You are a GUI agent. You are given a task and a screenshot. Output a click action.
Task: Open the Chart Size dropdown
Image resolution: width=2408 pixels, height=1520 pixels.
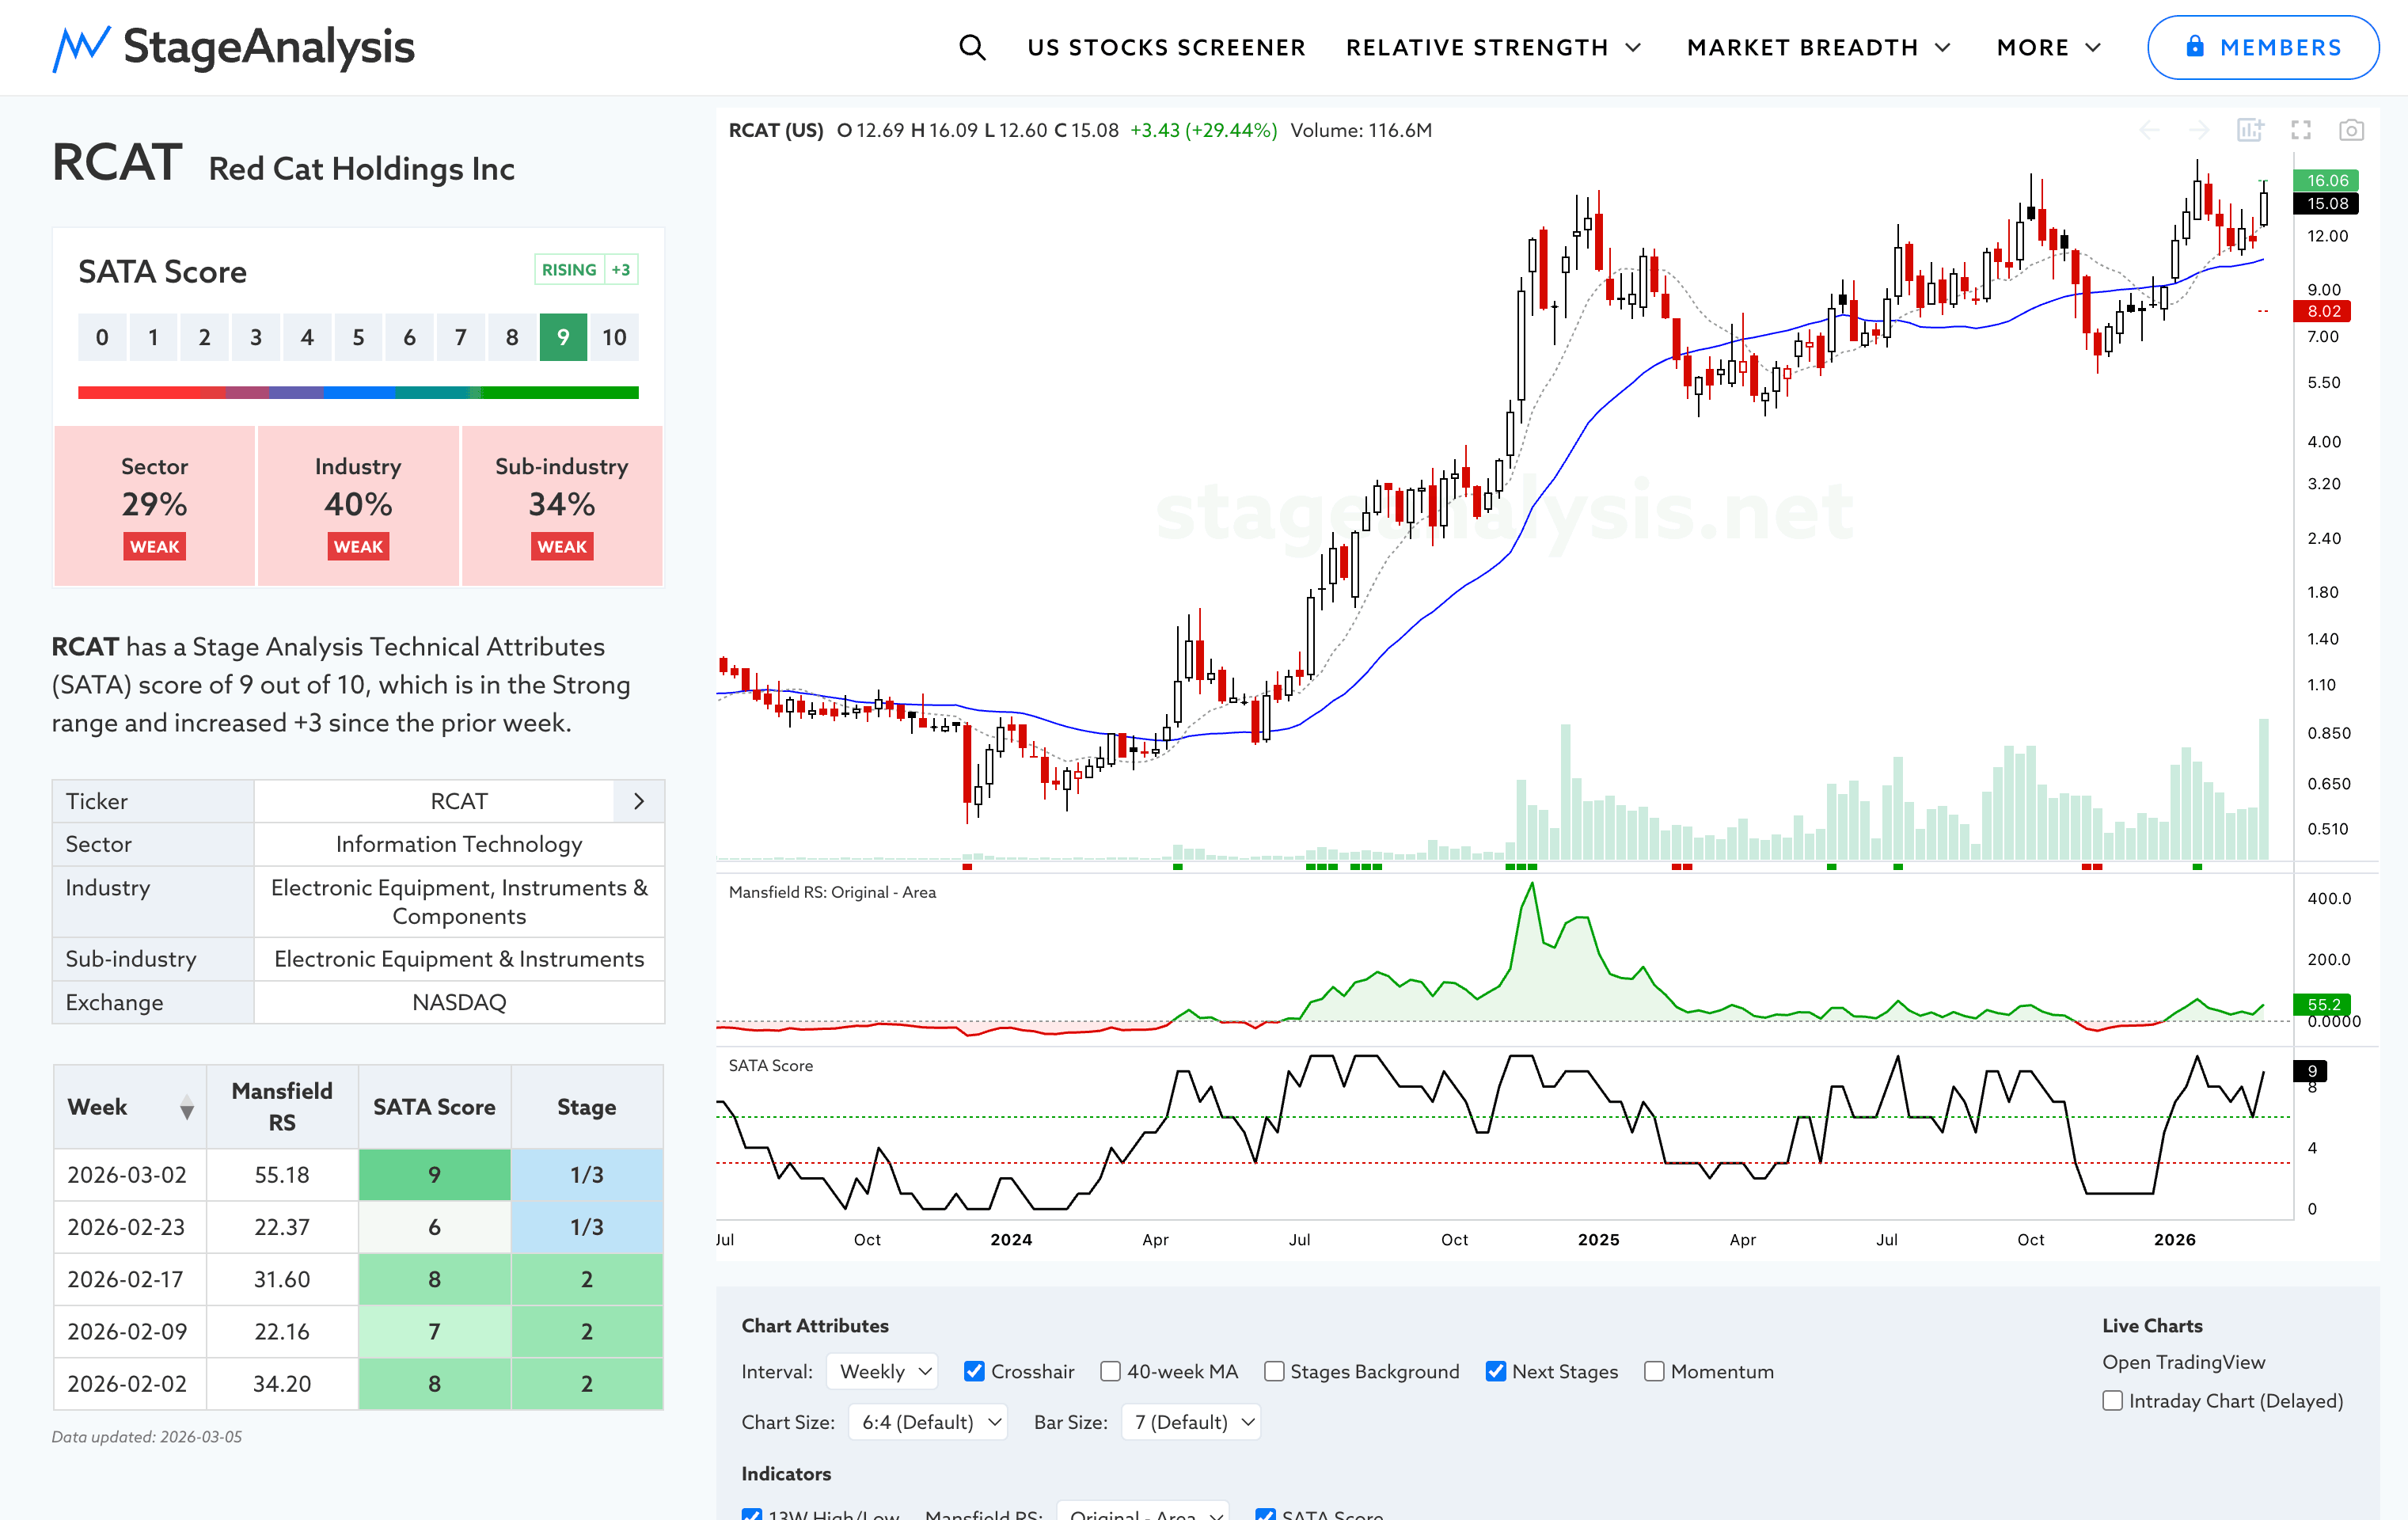tap(927, 1422)
